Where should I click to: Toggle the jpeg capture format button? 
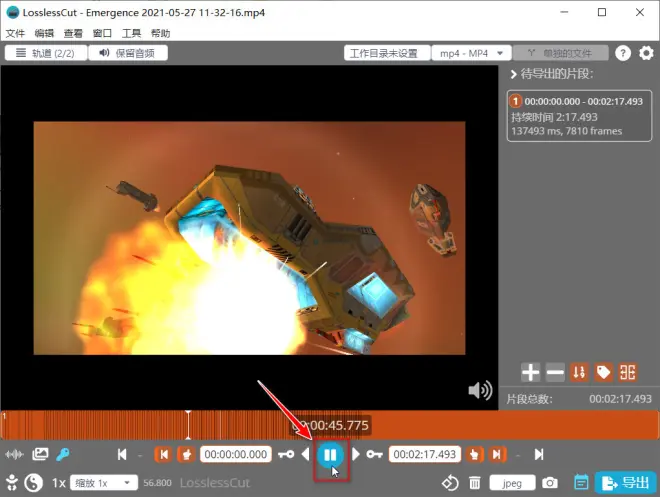pos(512,483)
